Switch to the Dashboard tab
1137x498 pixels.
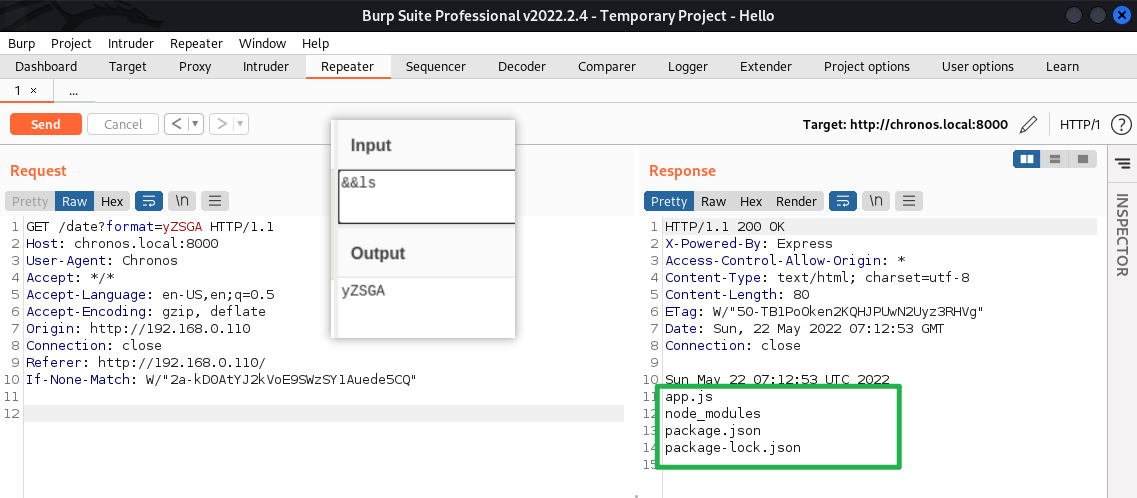pyautogui.click(x=46, y=67)
